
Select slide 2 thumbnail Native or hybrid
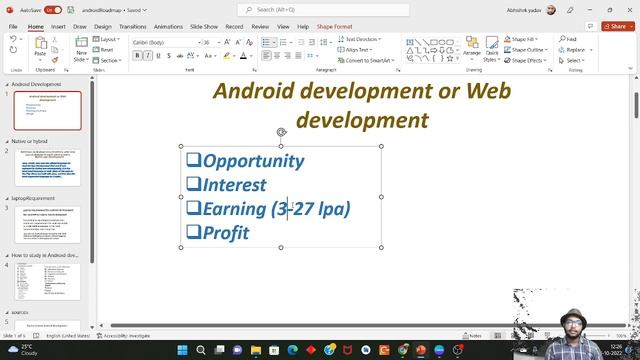[47, 168]
